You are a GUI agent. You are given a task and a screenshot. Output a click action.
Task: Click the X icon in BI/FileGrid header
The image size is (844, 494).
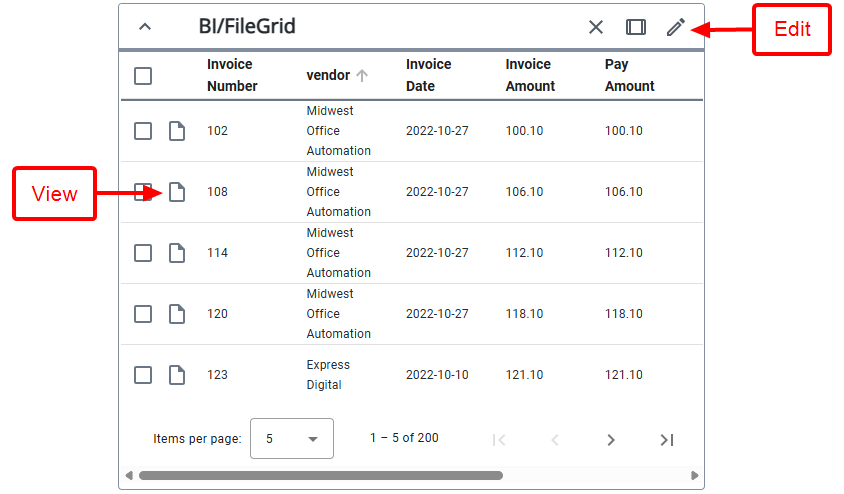(596, 27)
